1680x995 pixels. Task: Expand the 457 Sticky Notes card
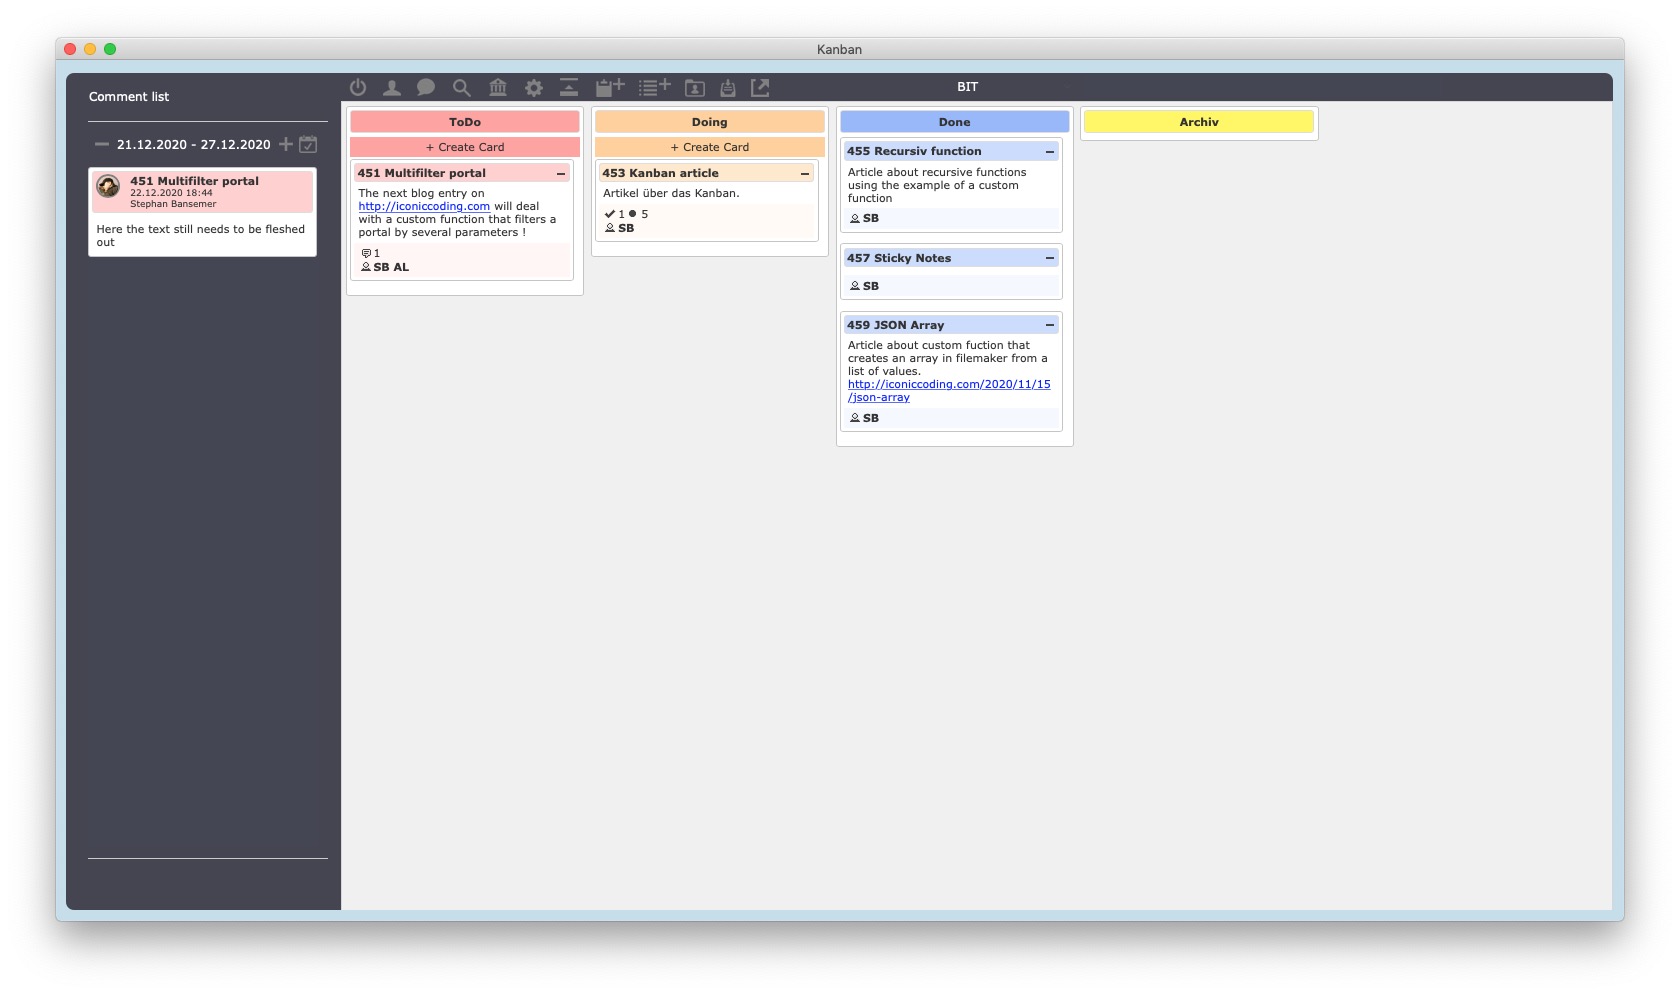[1050, 258]
